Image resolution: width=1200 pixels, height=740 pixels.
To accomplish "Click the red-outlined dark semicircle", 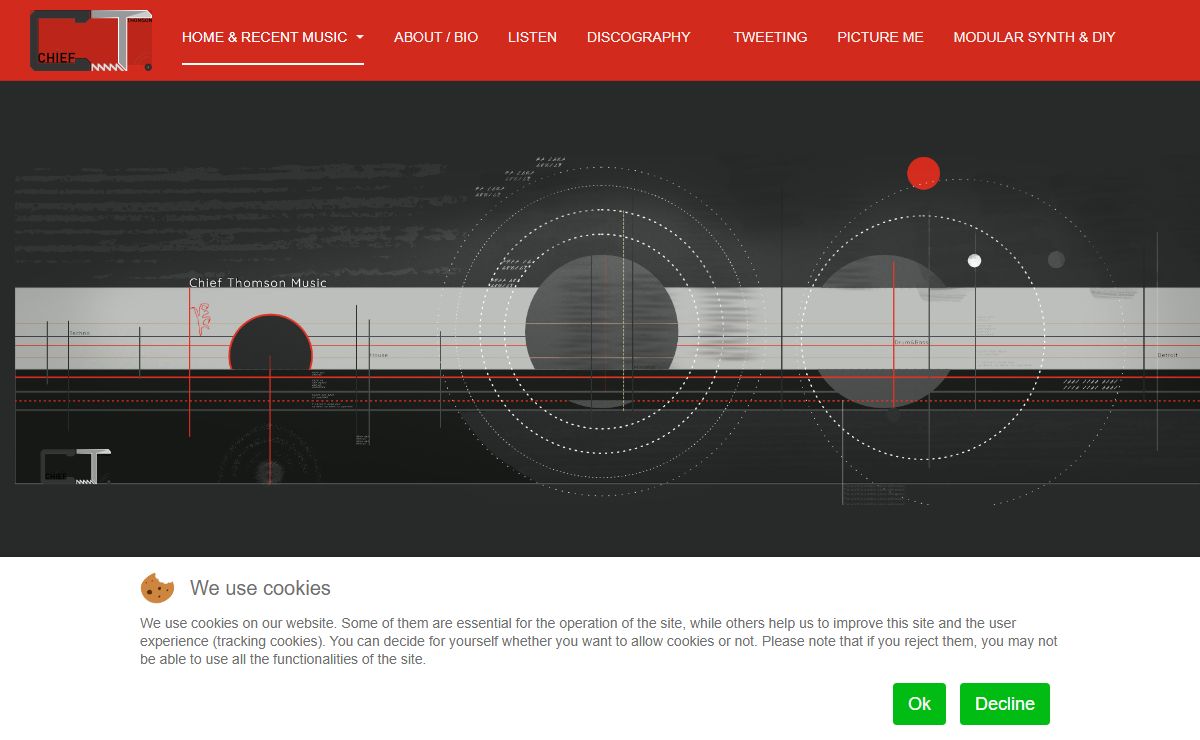I will tap(271, 344).
